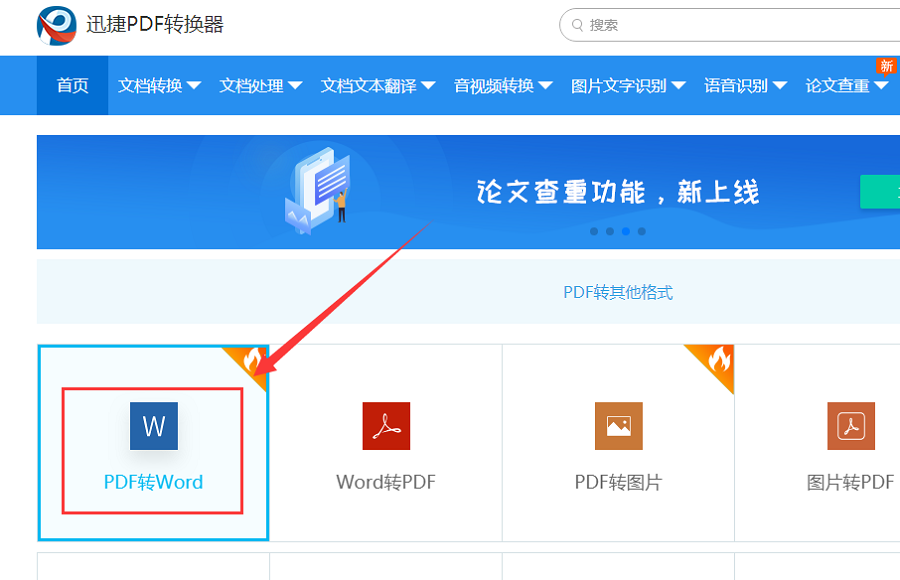Viewport: 900px width, 580px height.
Task: Open the 音视频转换 menu
Action: pyautogui.click(x=494, y=86)
